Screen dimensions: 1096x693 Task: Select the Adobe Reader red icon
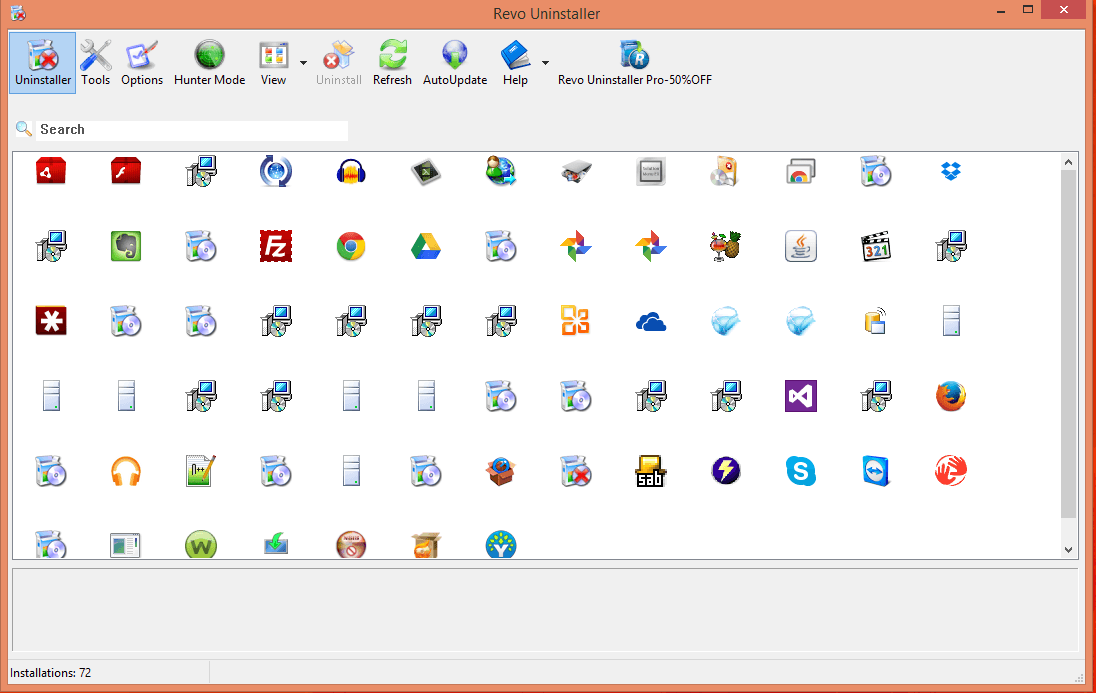pyautogui.click(x=51, y=171)
